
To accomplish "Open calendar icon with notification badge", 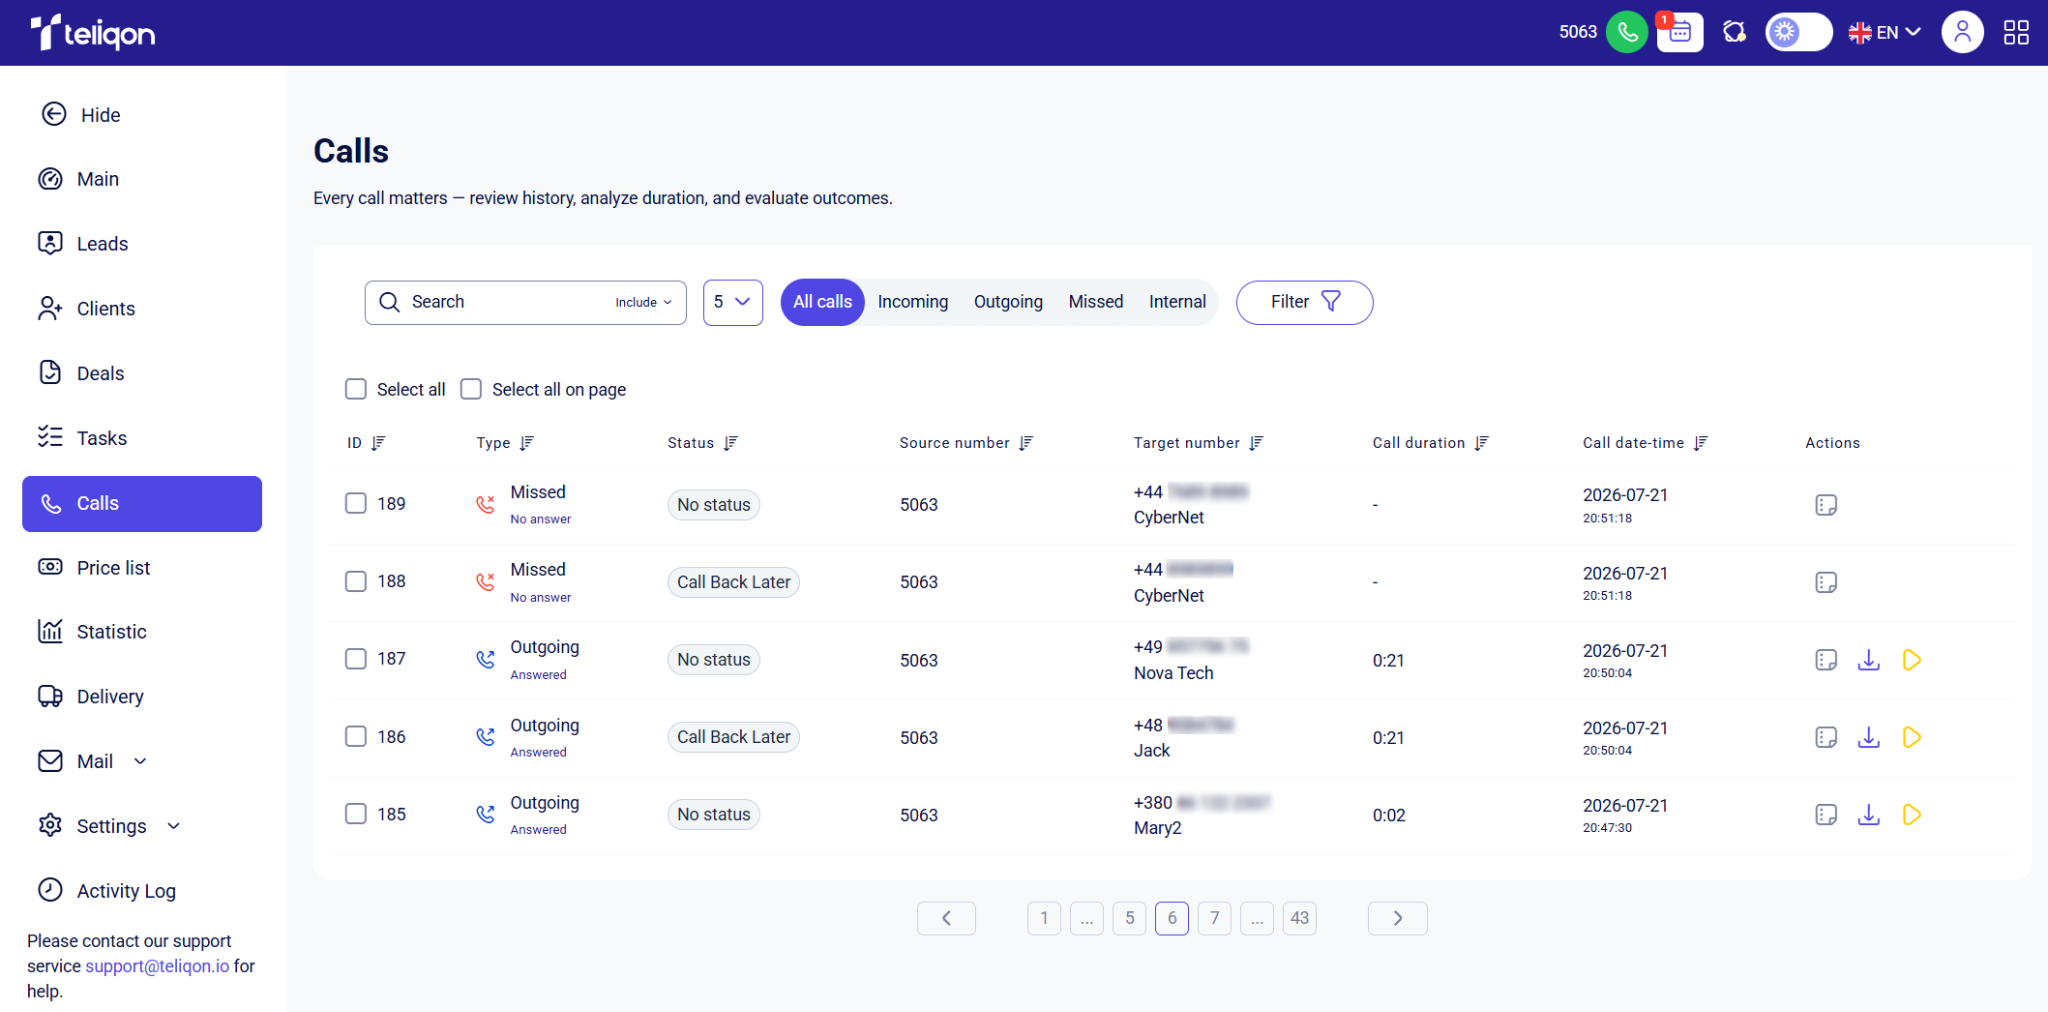I will 1680,32.
